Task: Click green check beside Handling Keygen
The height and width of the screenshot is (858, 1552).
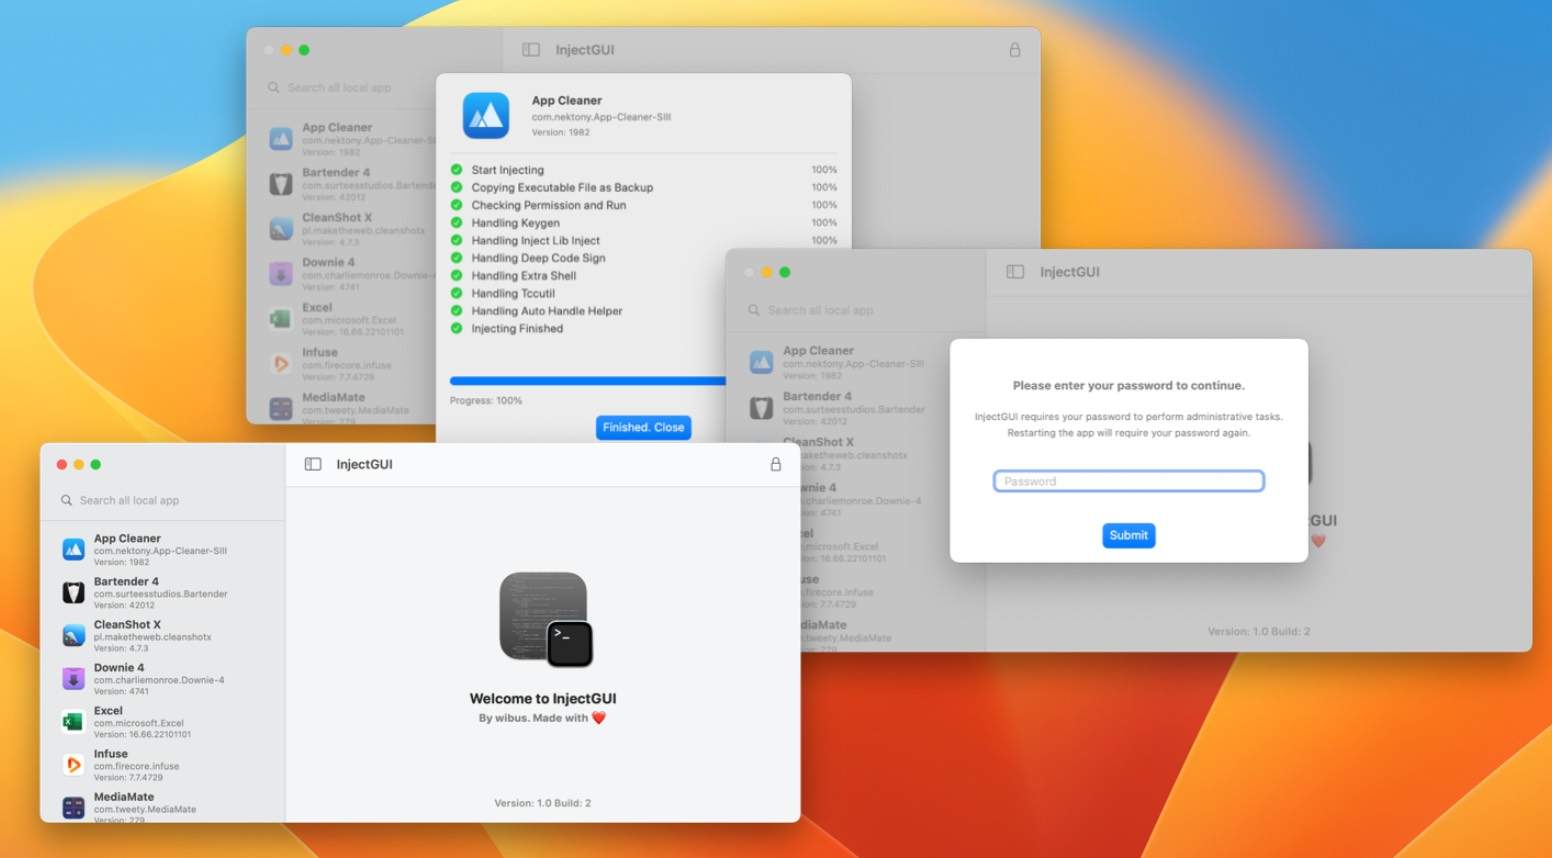Action: [457, 223]
